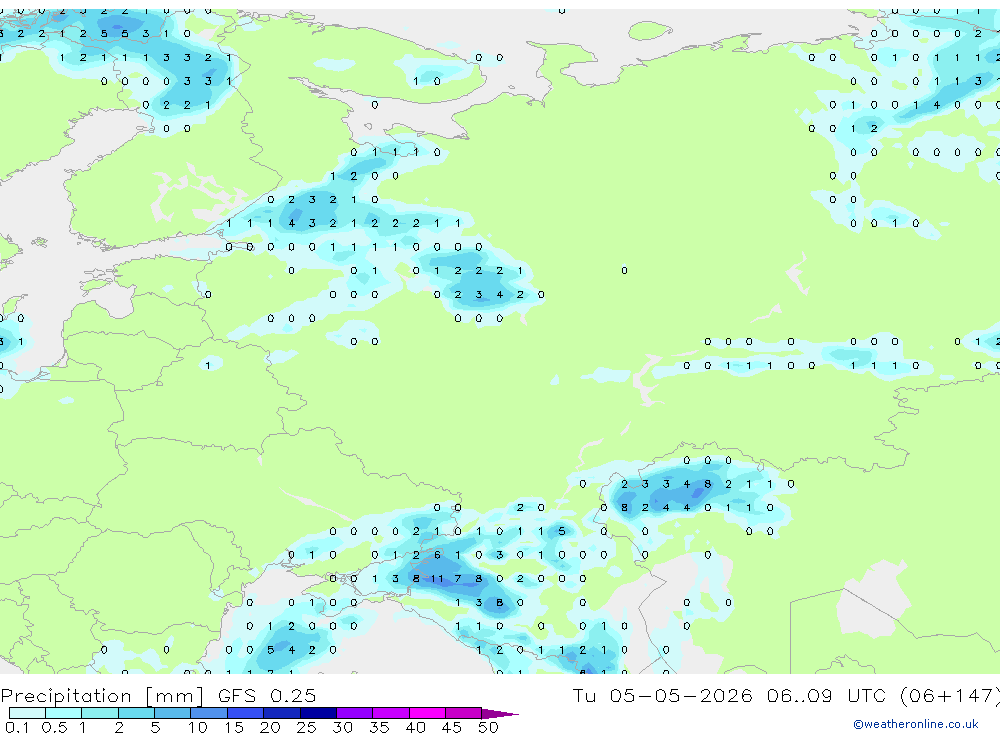The image size is (1000, 733).
Task: Select the 2–5 mm legend color
Action: pos(136,713)
